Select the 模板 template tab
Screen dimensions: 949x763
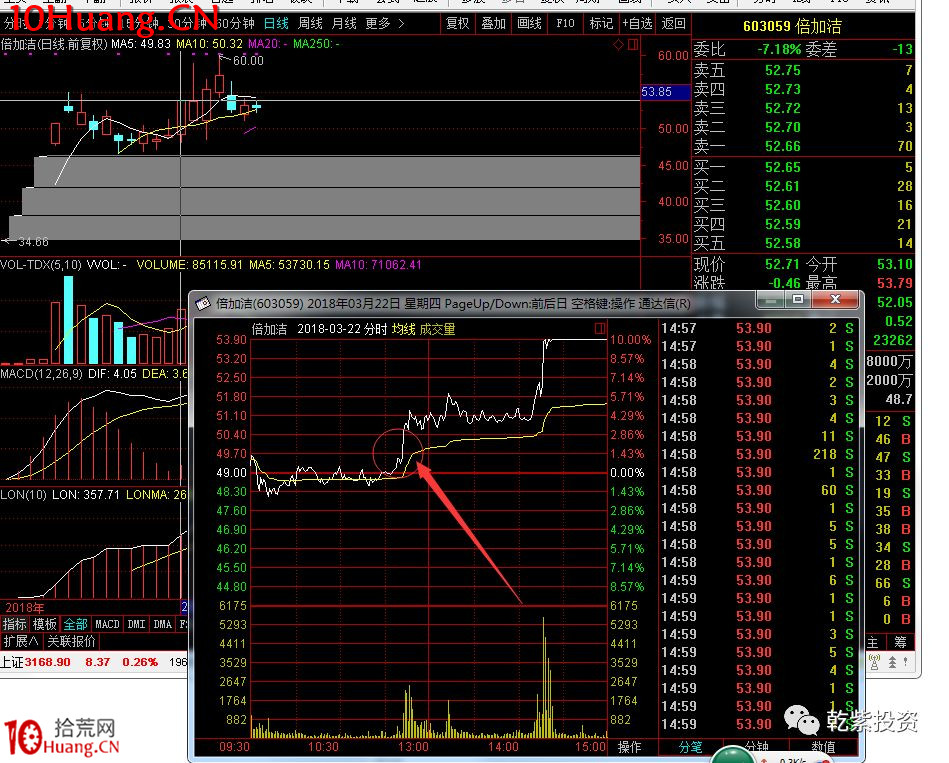[x=45, y=624]
